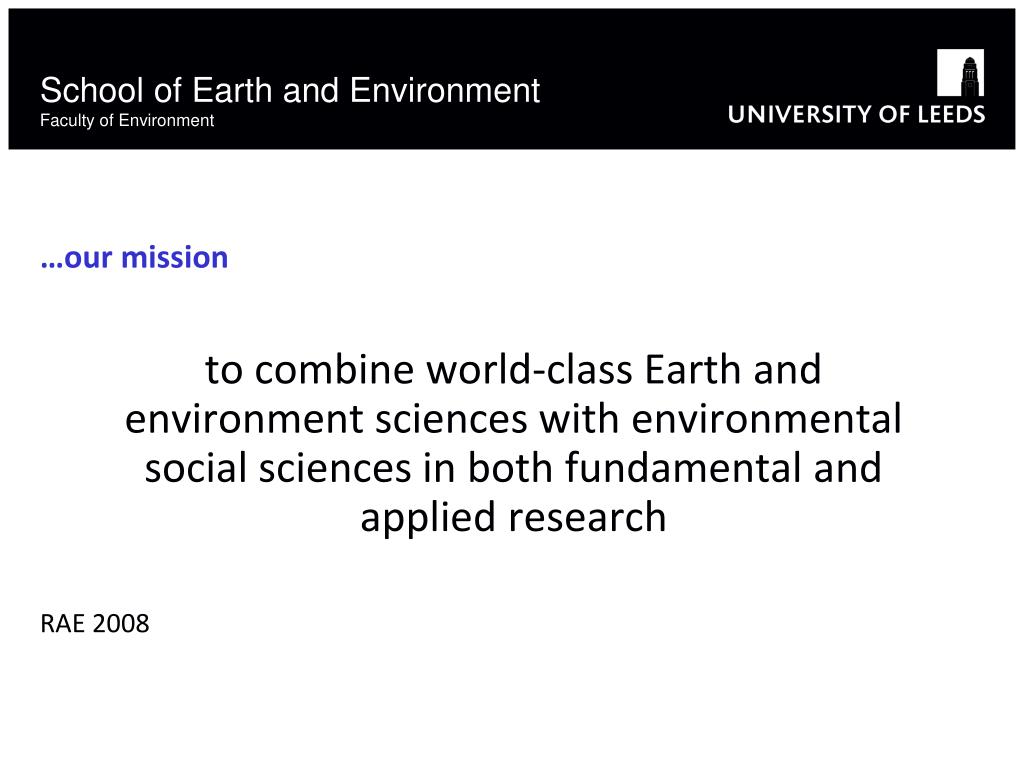Select the UNIVERSITY OF LEEDS wordmark
Screen dimensions: 1024x768
[x=856, y=114]
